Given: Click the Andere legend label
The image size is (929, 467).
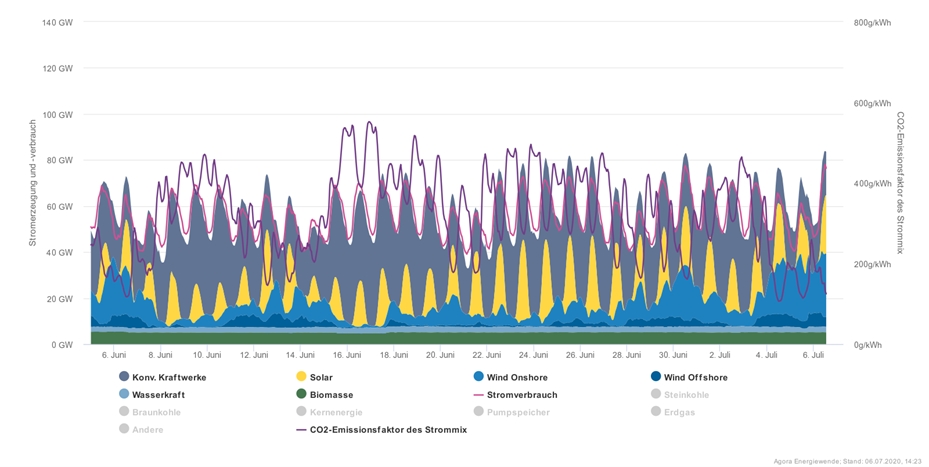Looking at the screenshot, I should tap(148, 429).
